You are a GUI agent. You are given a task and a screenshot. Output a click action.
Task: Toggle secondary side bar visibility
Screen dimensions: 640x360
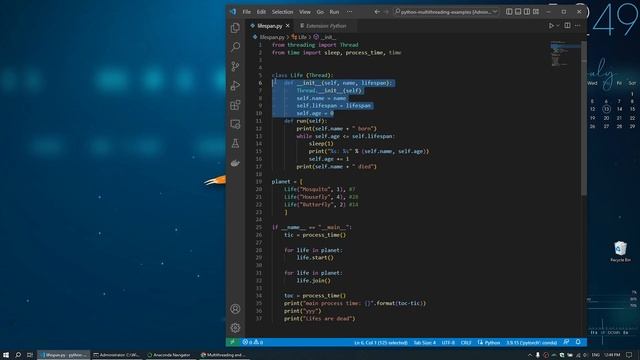[x=527, y=12]
